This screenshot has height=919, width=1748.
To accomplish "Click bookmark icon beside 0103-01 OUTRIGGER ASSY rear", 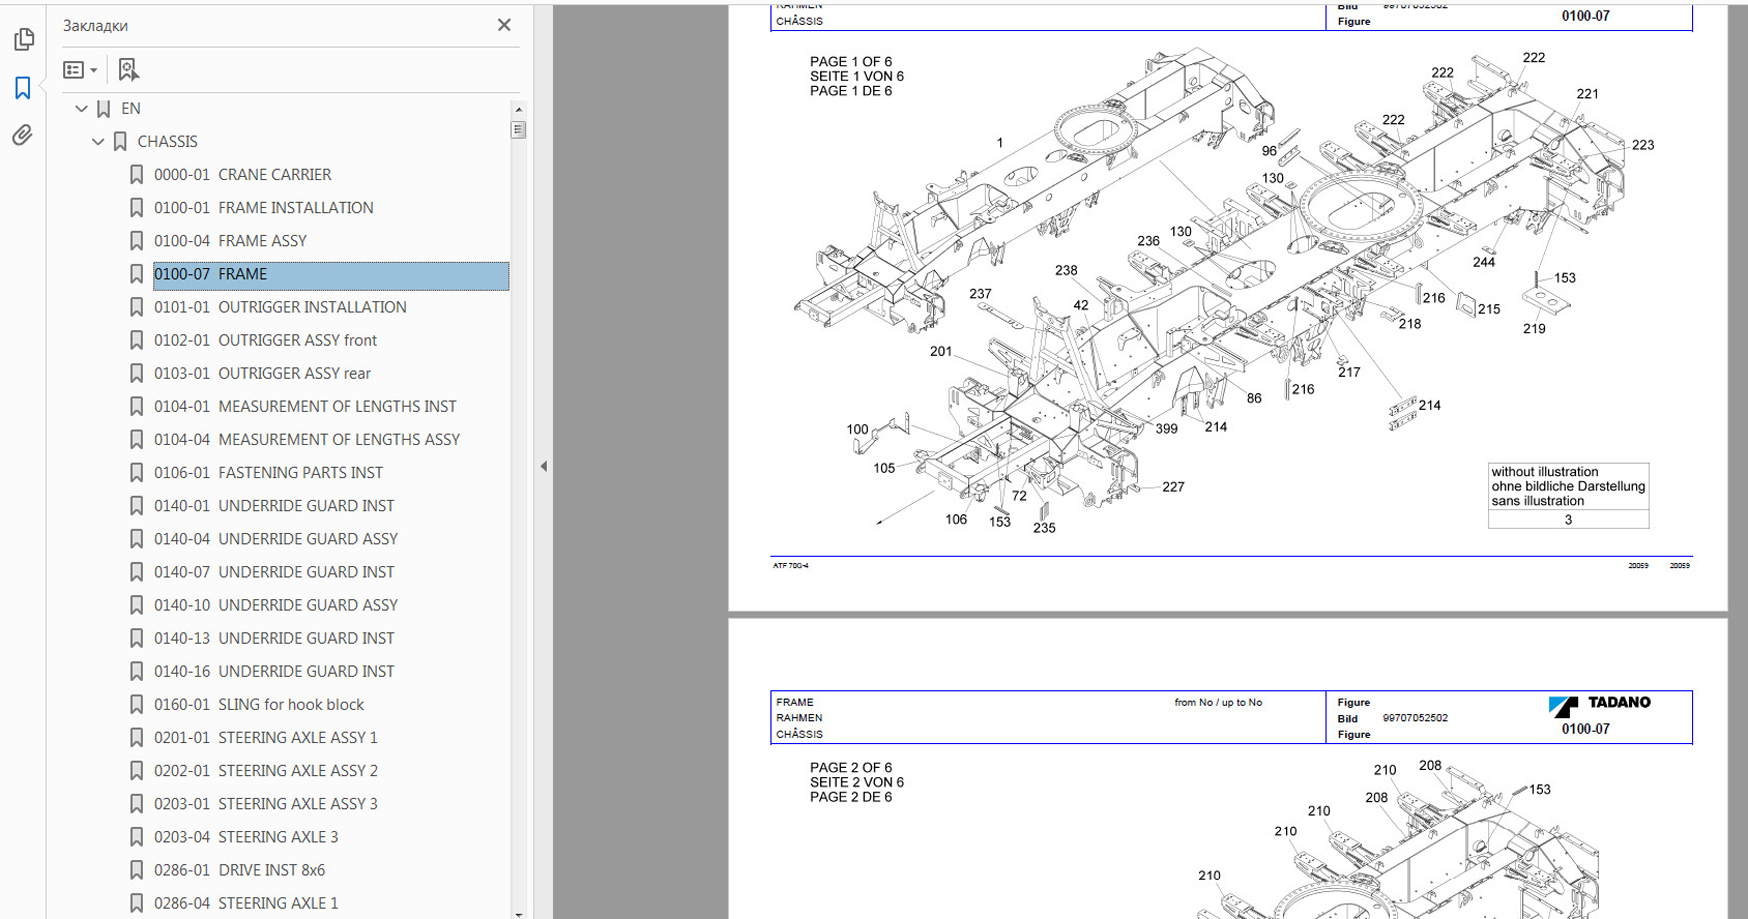I will [x=137, y=373].
